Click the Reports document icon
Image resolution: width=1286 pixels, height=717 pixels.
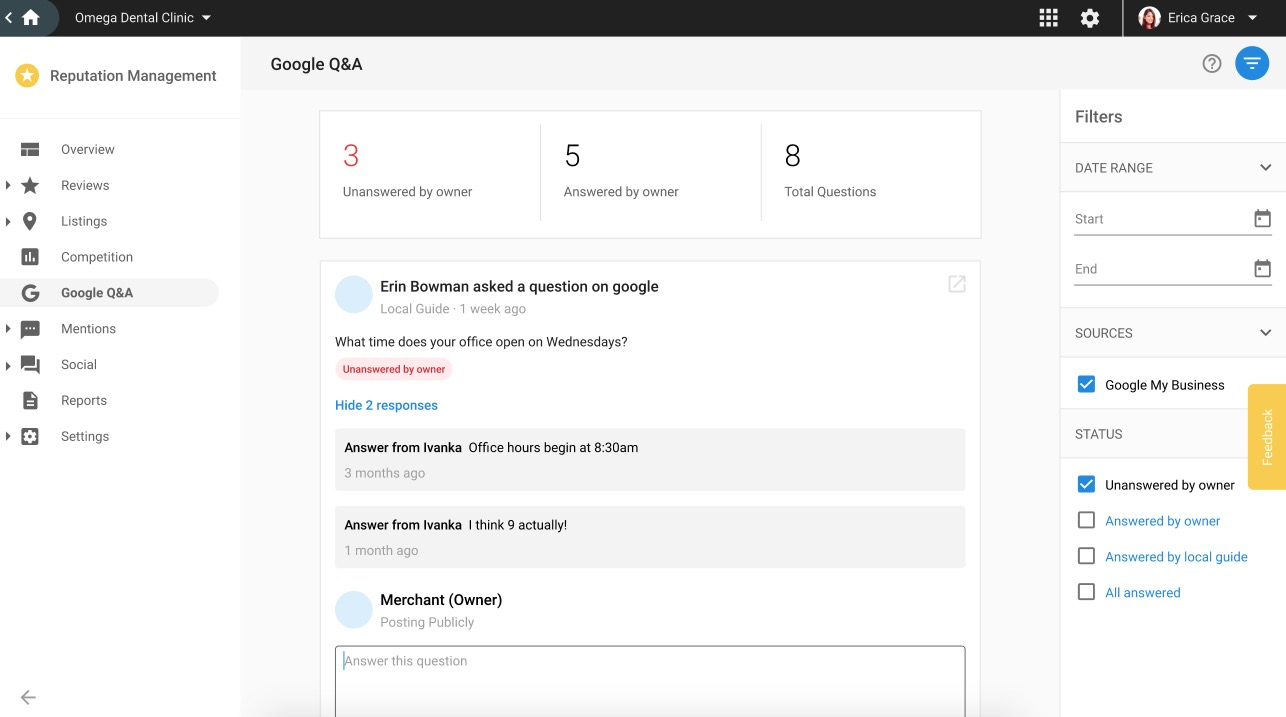pyautogui.click(x=30, y=400)
